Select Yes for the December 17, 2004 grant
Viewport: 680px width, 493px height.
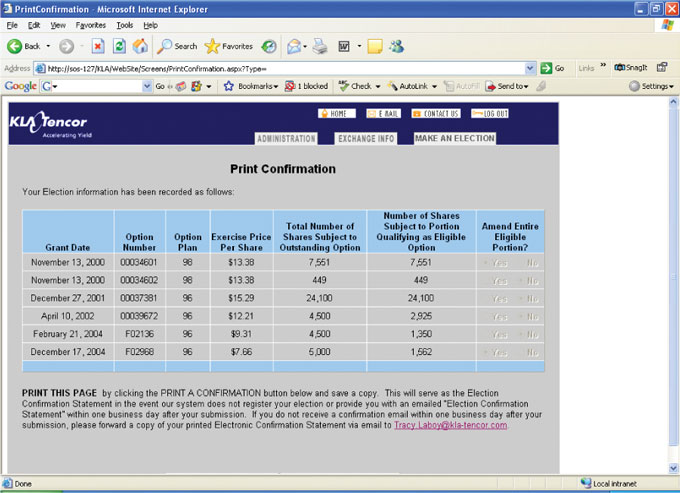496,352
